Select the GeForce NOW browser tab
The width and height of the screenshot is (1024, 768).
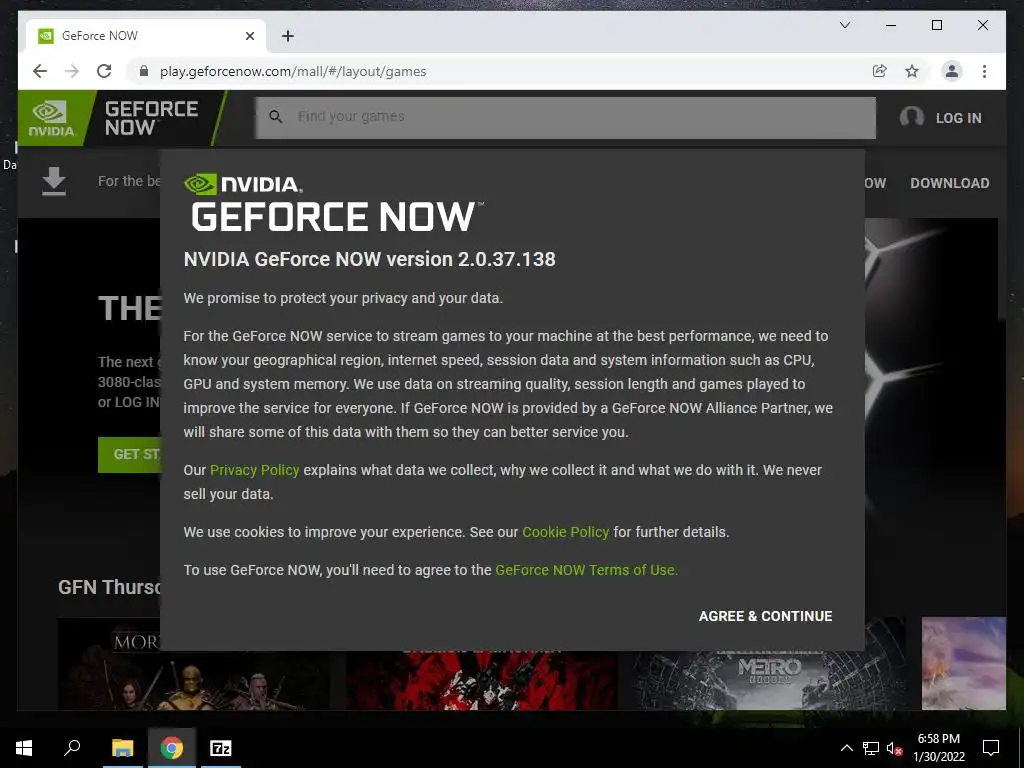[146, 36]
